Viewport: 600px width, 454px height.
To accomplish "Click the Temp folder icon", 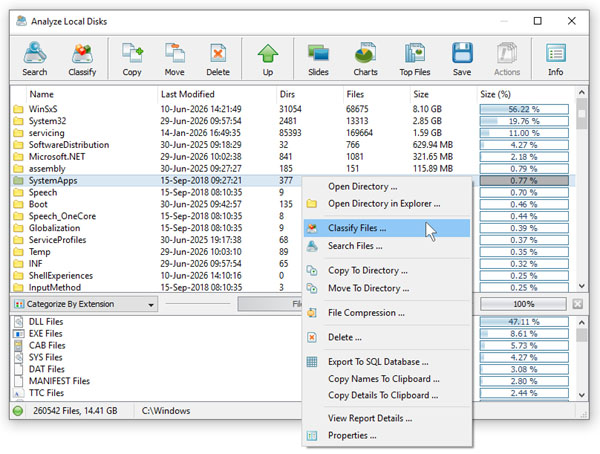I will [x=18, y=252].
